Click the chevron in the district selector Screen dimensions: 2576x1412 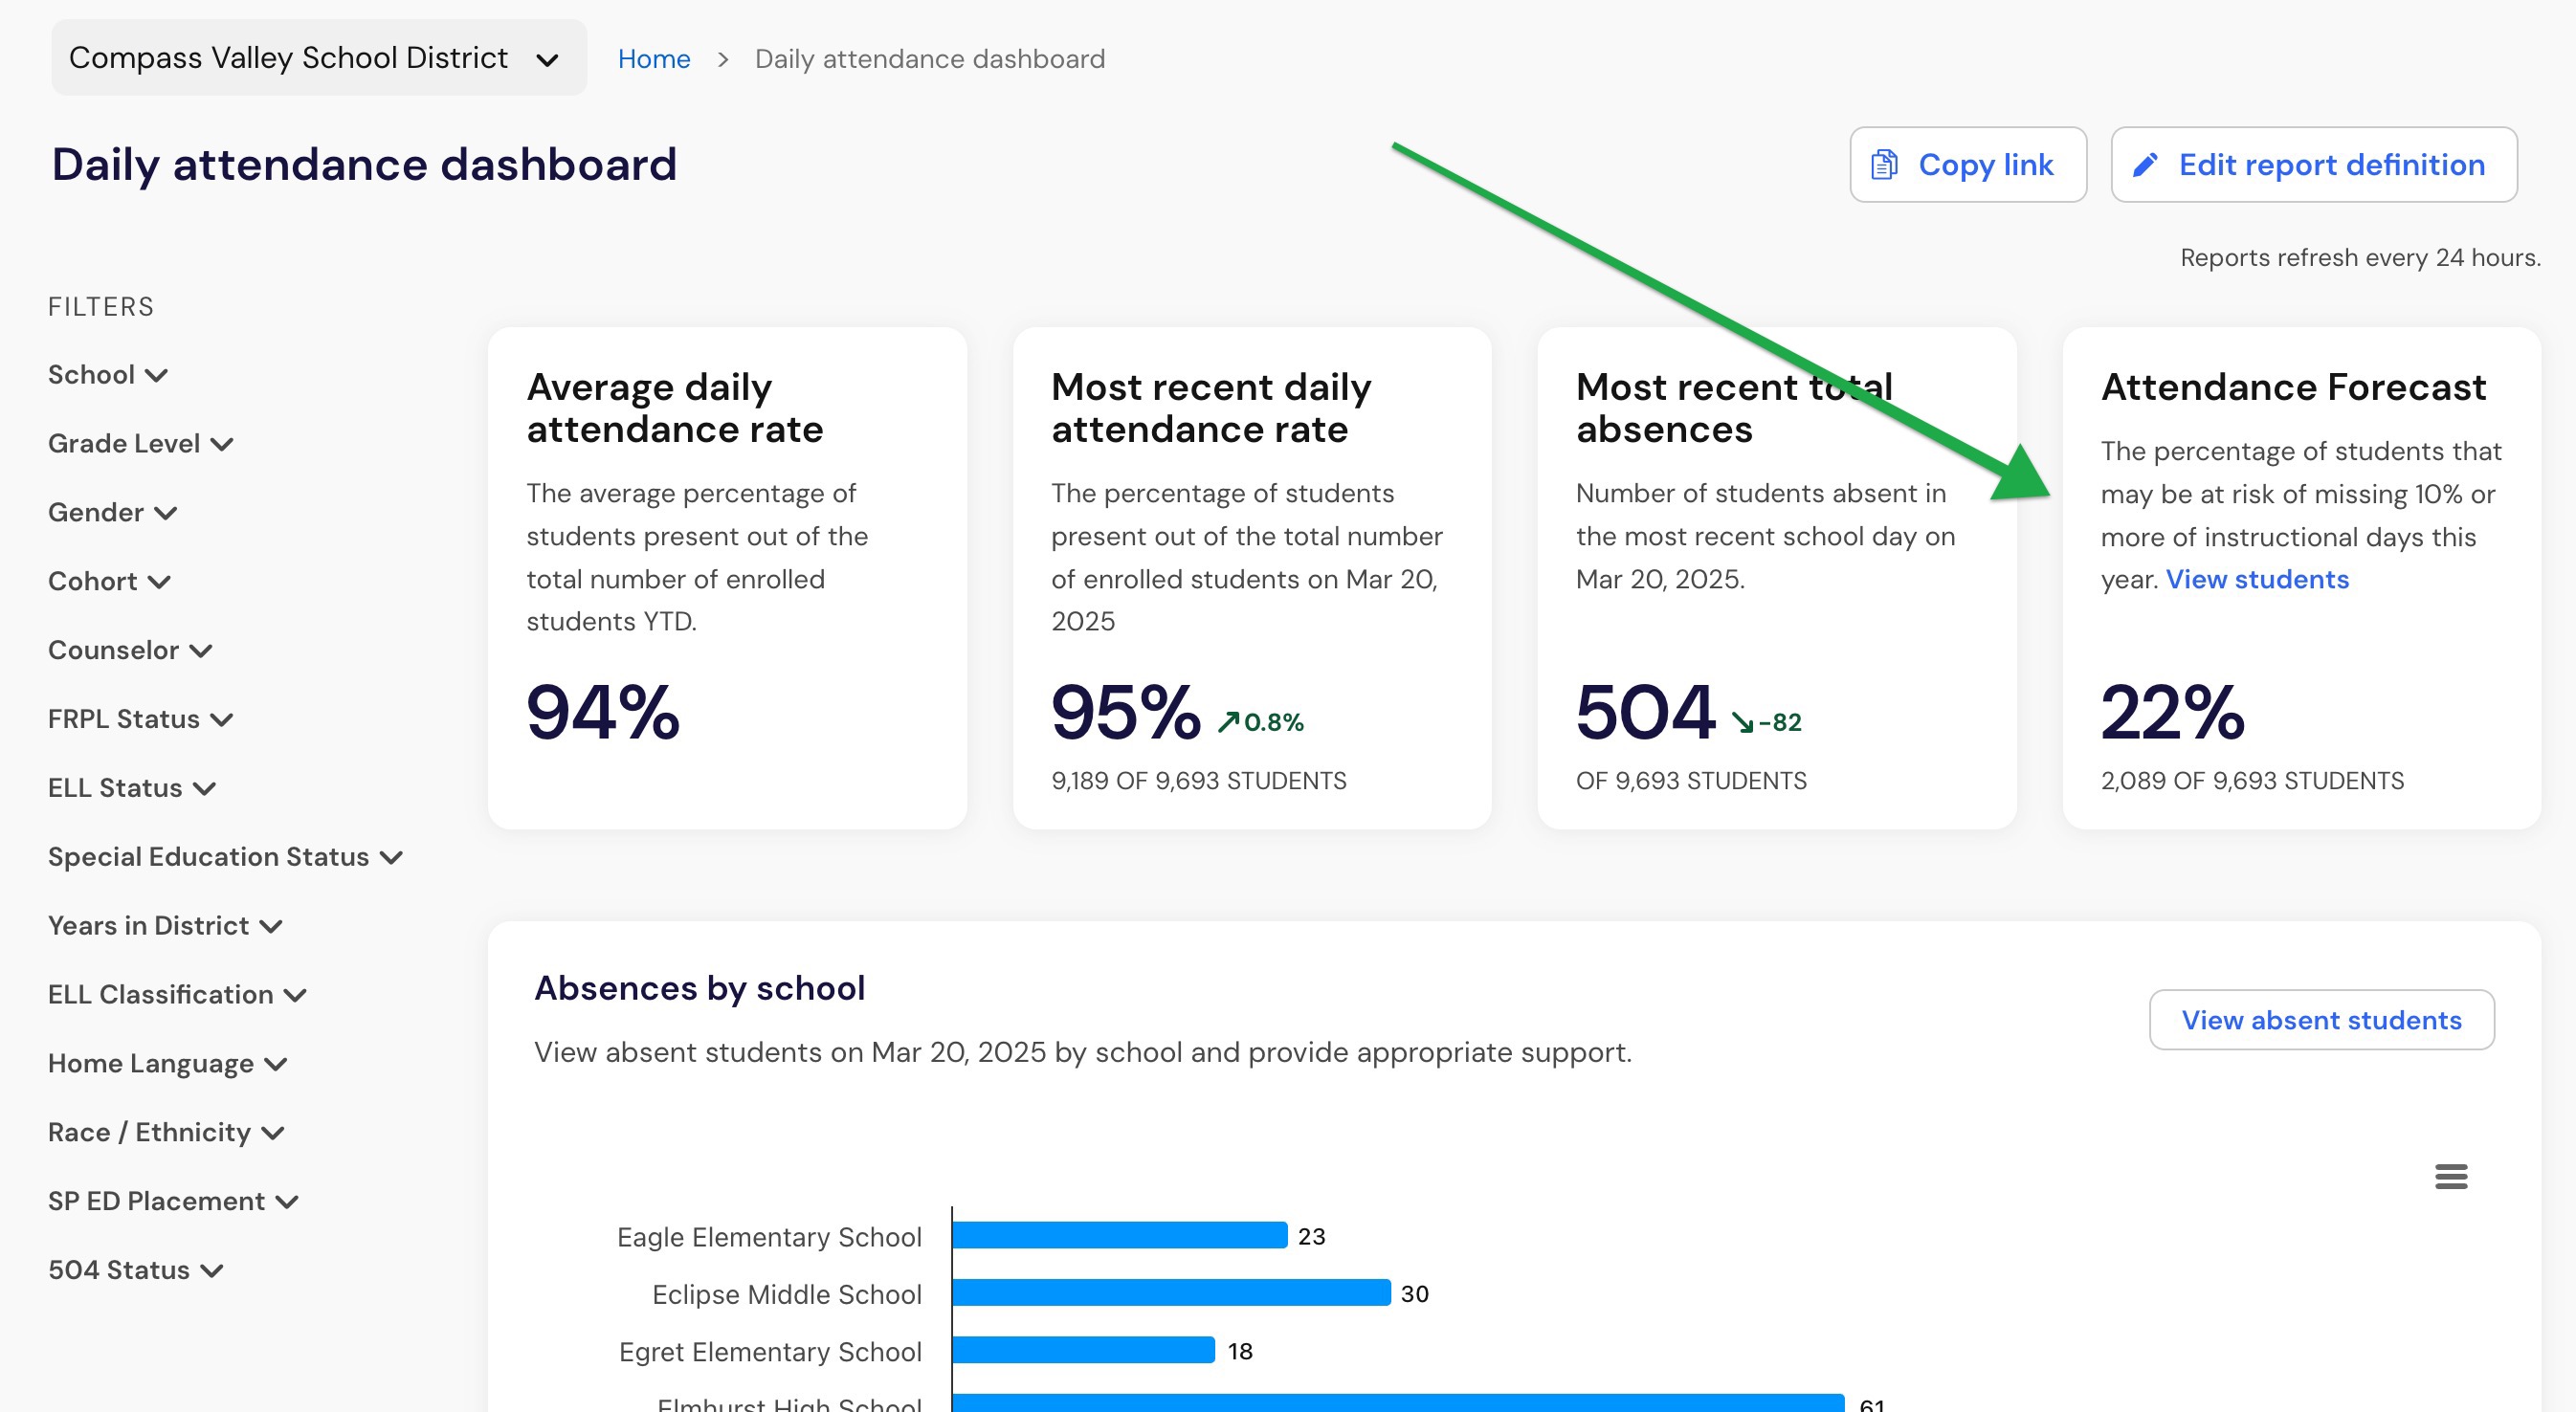tap(547, 60)
